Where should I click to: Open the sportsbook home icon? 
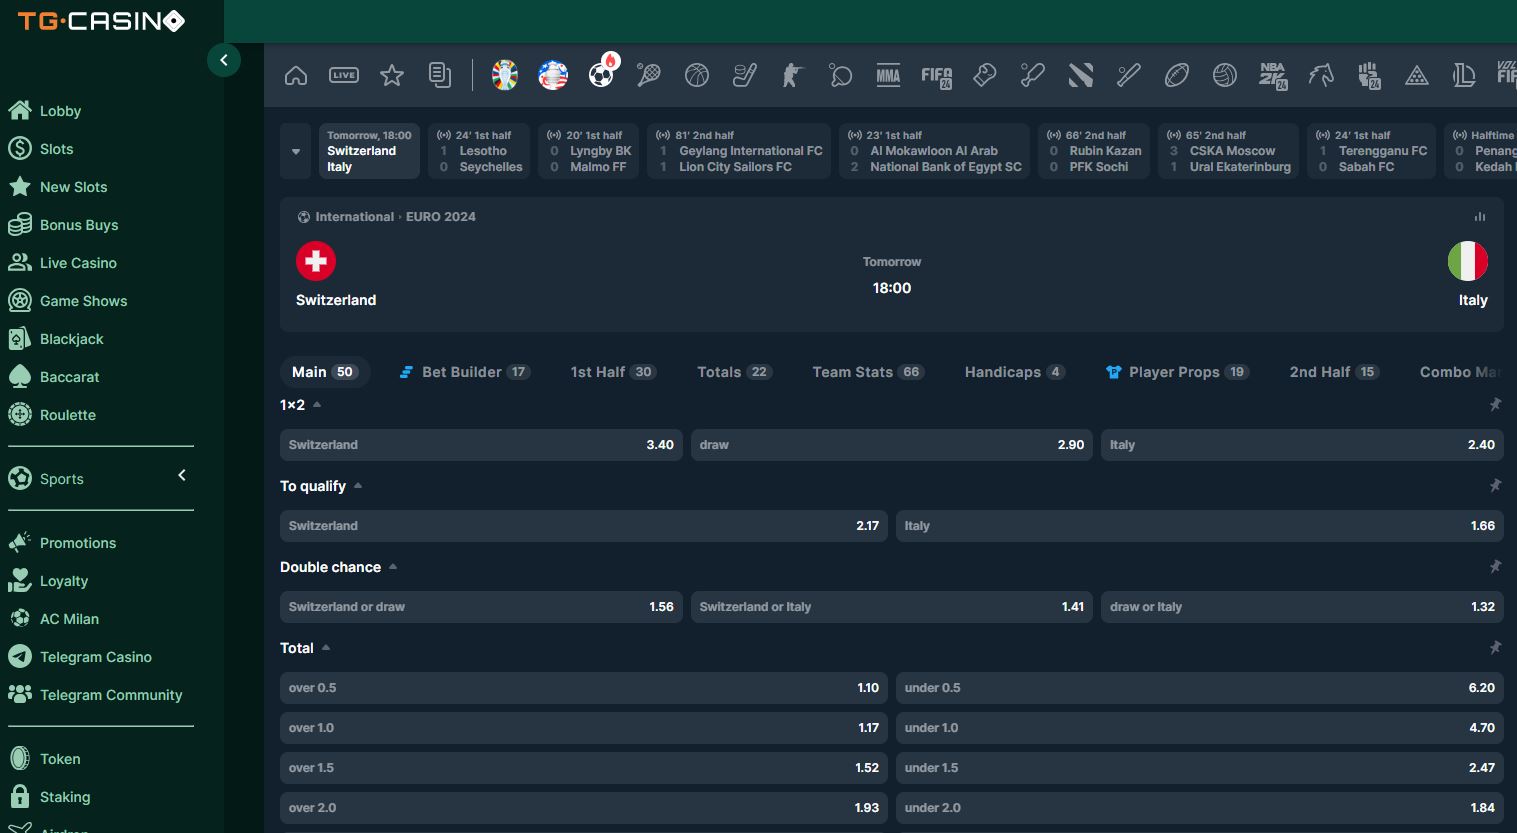296,75
